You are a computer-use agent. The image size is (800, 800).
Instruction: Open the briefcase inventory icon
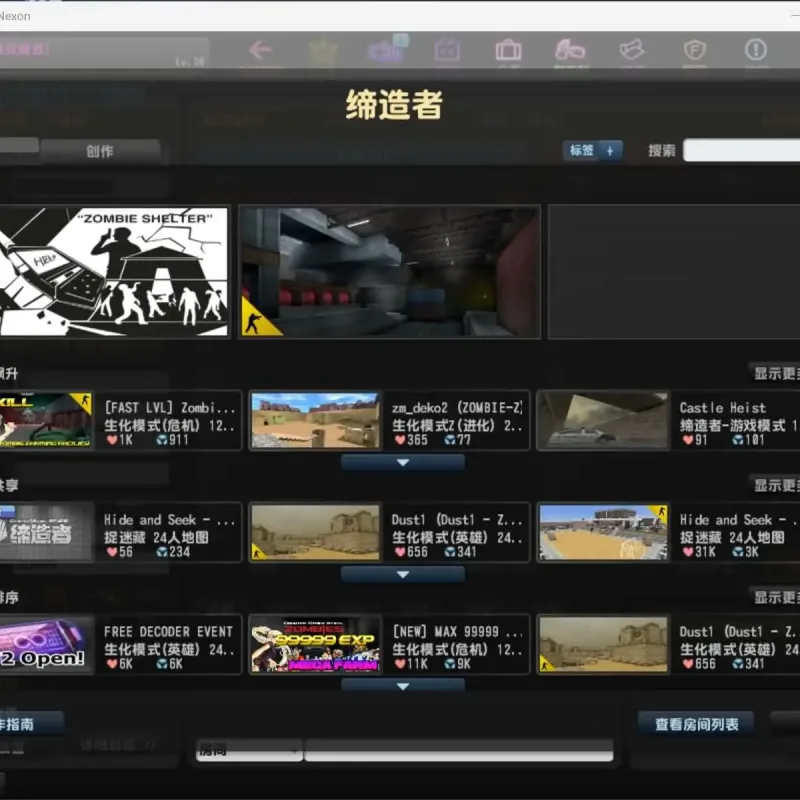[508, 51]
